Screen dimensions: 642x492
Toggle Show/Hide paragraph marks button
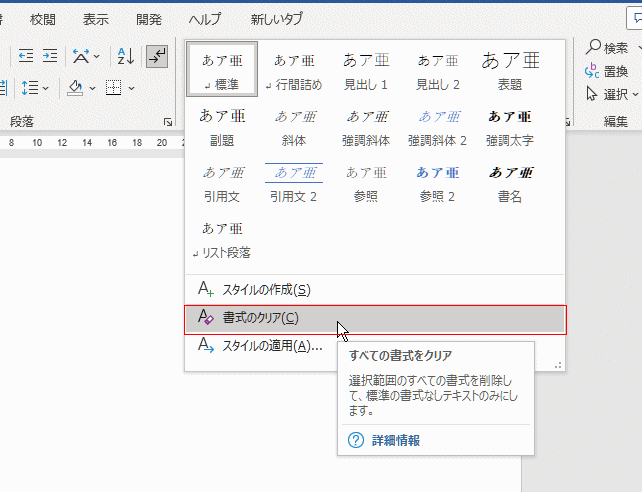coord(157,56)
